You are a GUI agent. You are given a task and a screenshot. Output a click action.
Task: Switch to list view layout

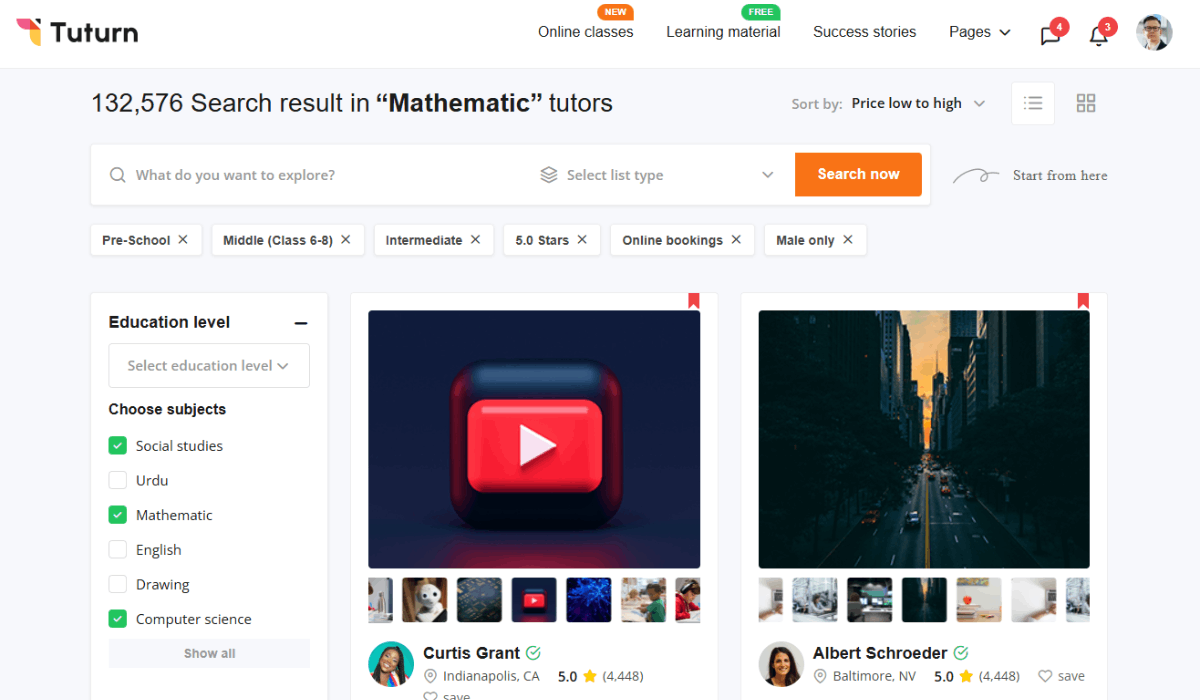click(x=1033, y=103)
